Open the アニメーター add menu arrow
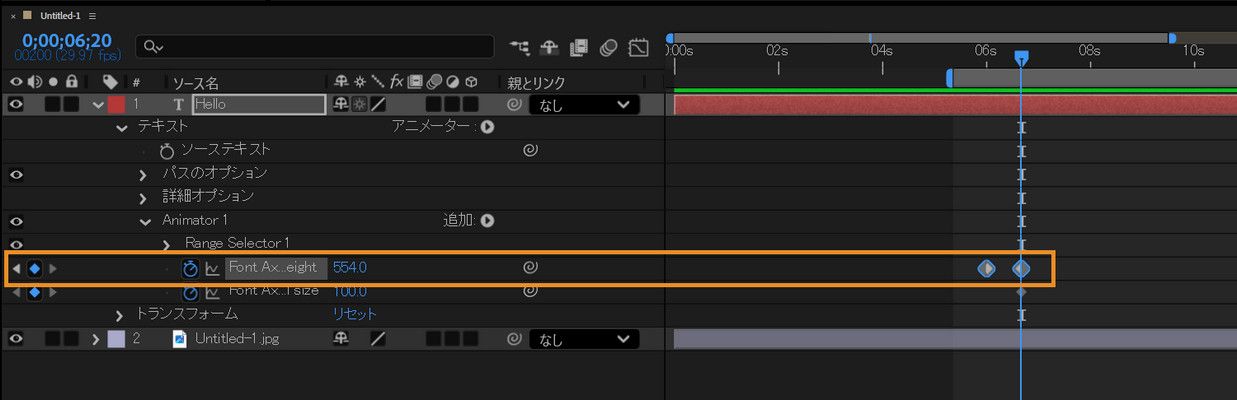 (x=487, y=127)
